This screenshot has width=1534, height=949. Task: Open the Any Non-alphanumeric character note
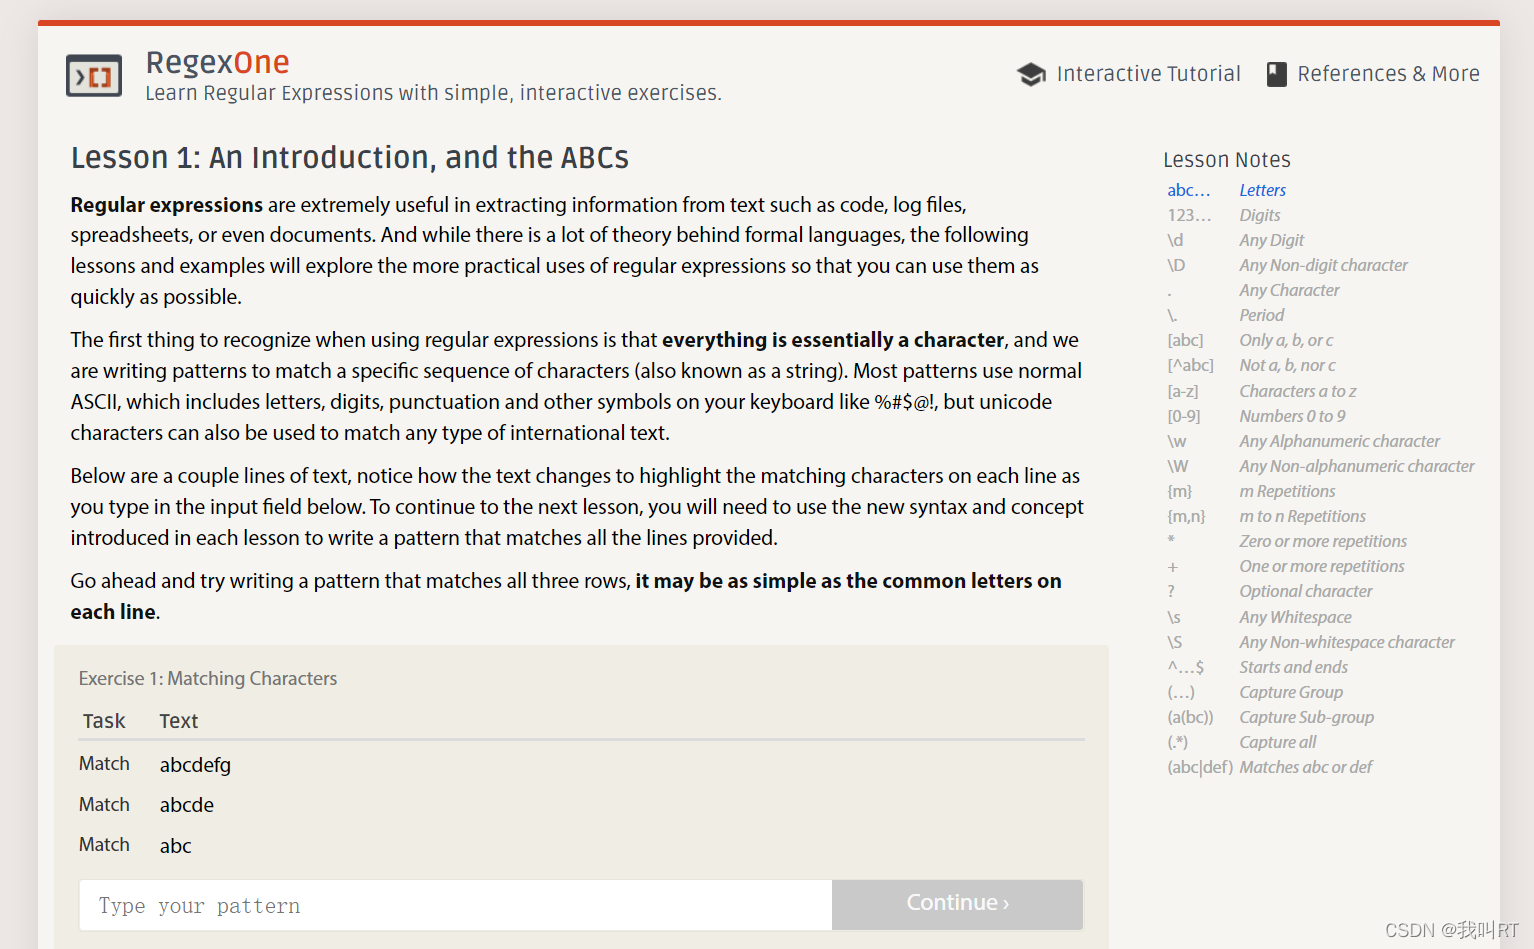1357,466
